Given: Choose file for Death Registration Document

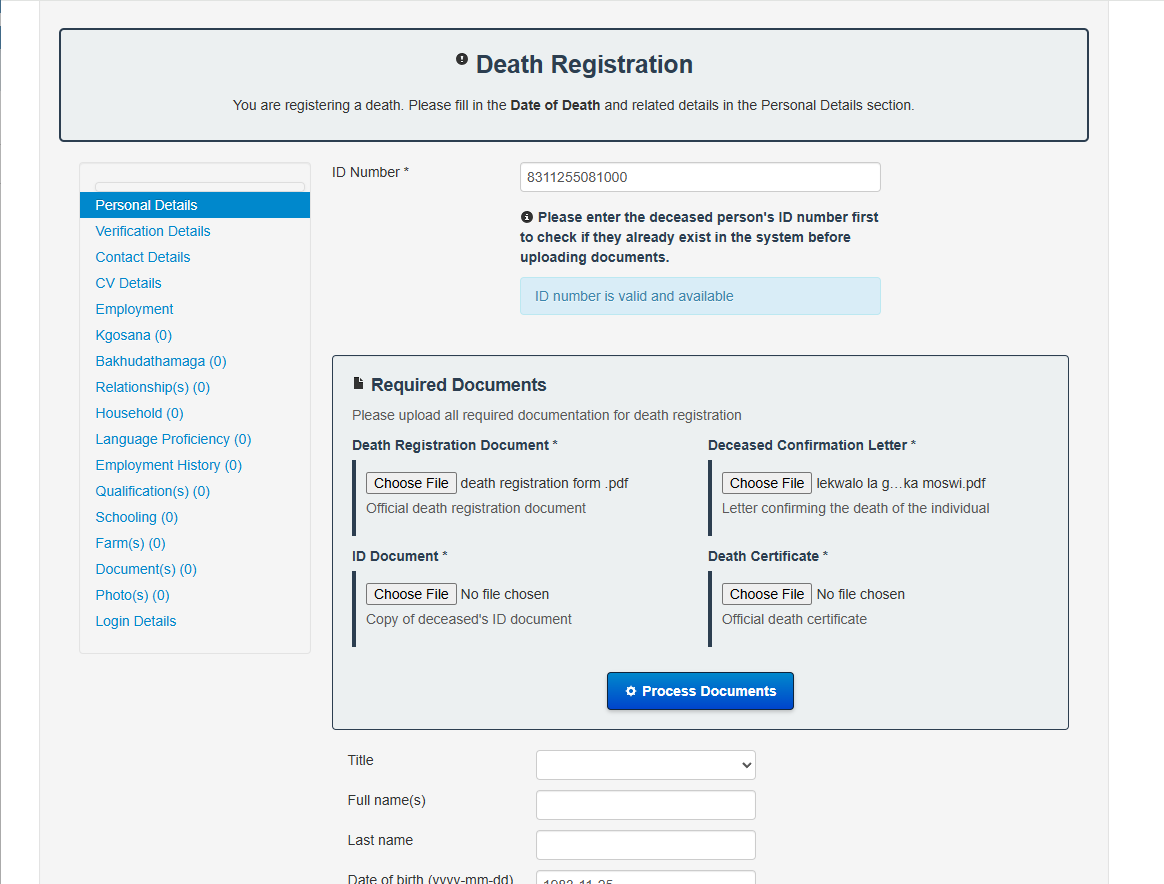Looking at the screenshot, I should [x=411, y=483].
